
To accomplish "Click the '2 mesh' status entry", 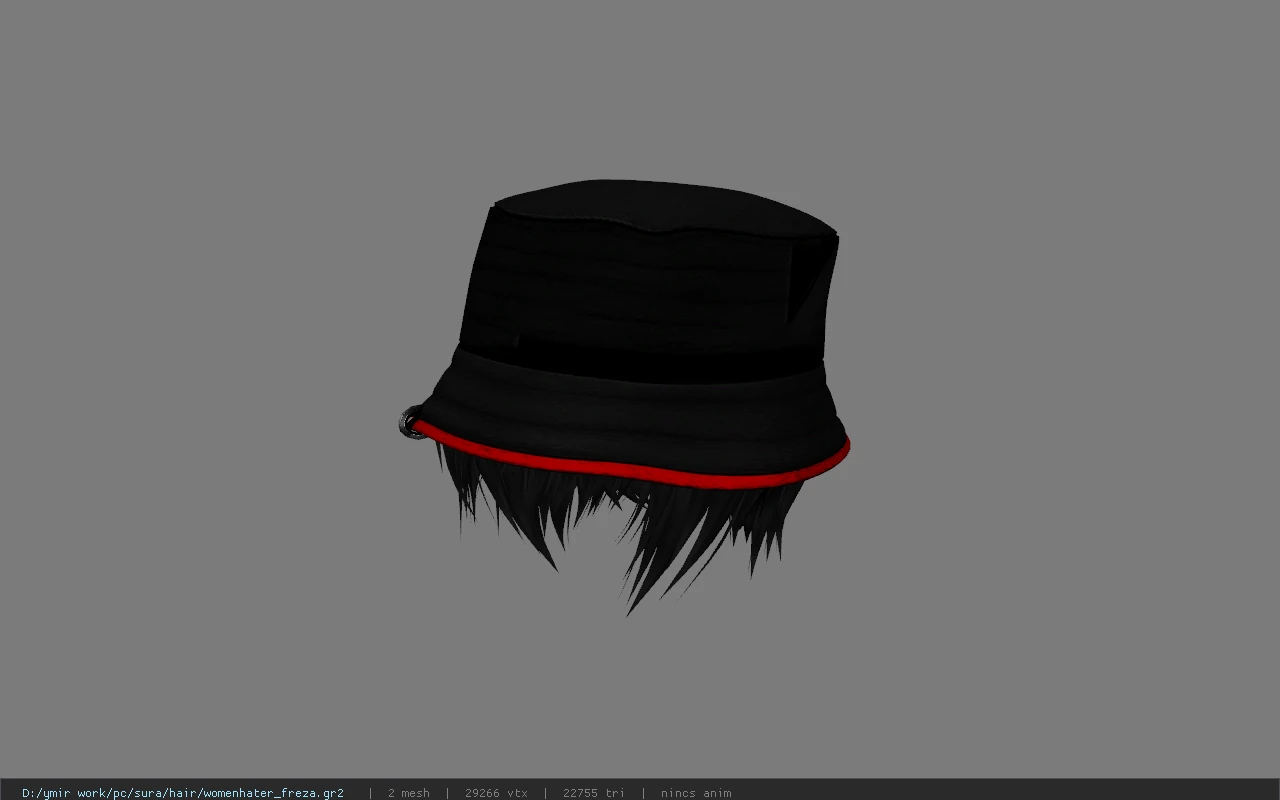I will (x=409, y=793).
